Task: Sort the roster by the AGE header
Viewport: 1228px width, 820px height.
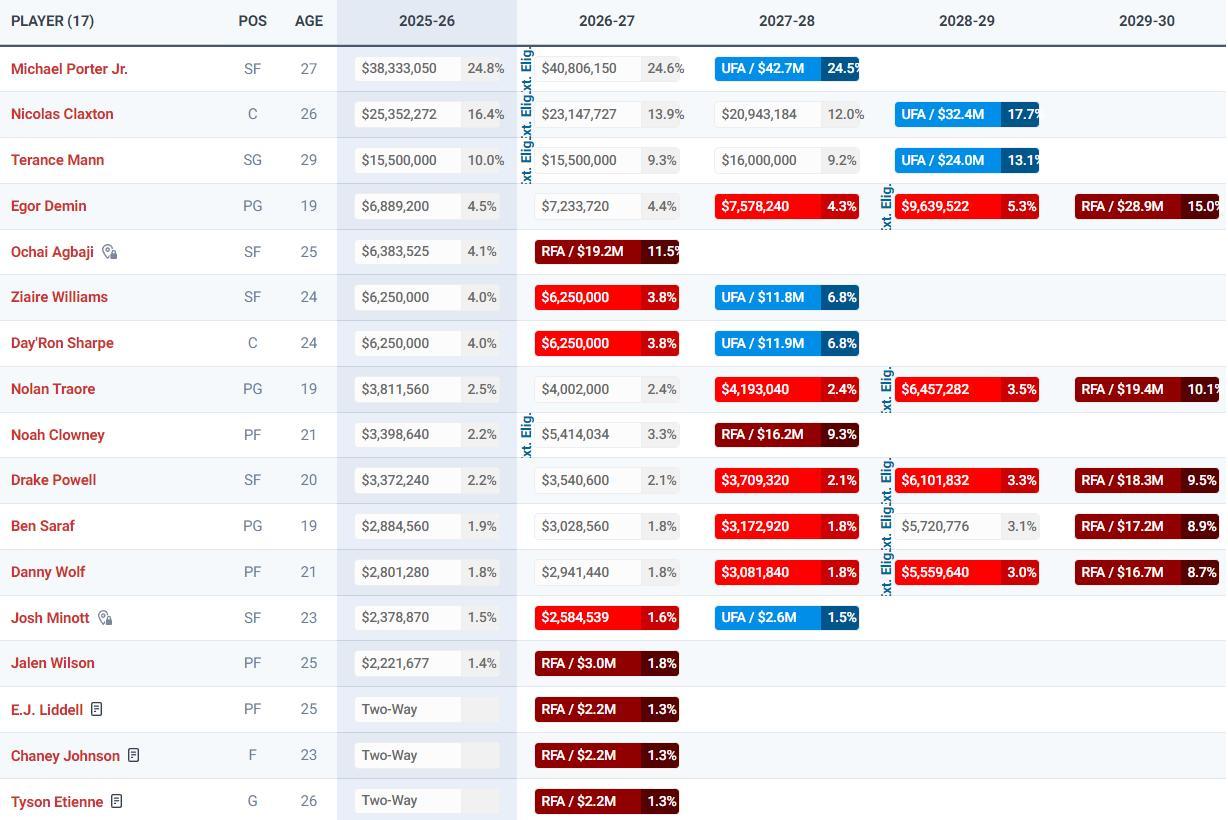Action: tap(308, 21)
